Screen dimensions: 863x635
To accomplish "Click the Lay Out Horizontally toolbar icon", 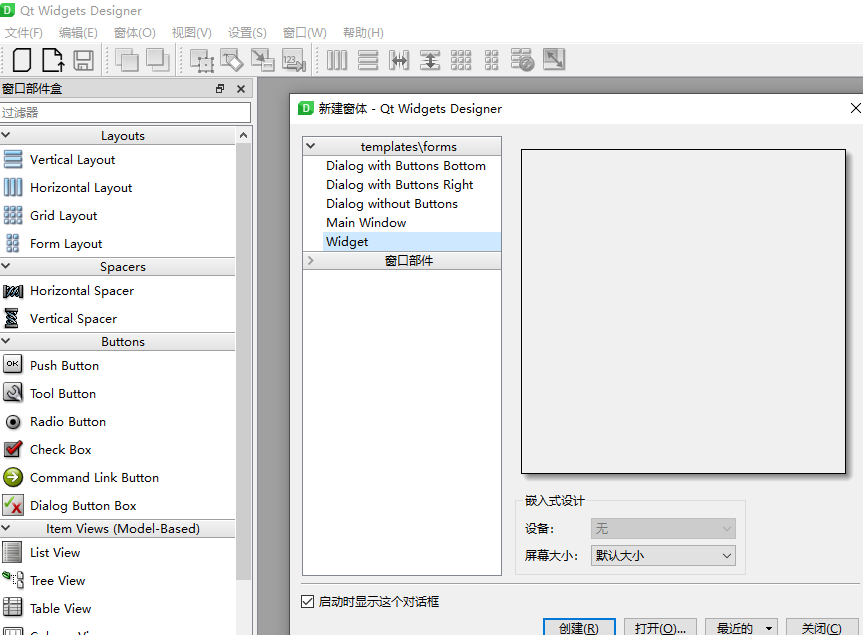I will (337, 60).
